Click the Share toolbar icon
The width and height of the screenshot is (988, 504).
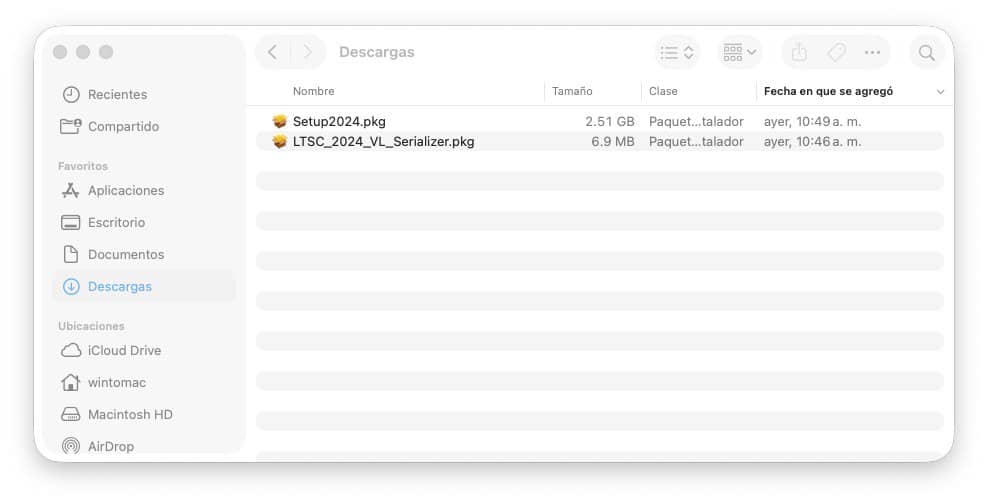tap(799, 52)
